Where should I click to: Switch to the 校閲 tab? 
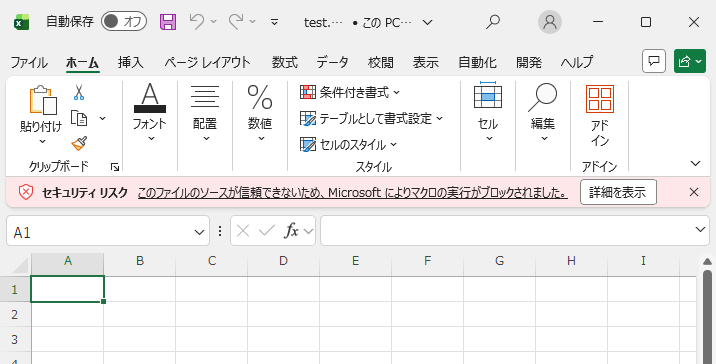click(x=380, y=62)
